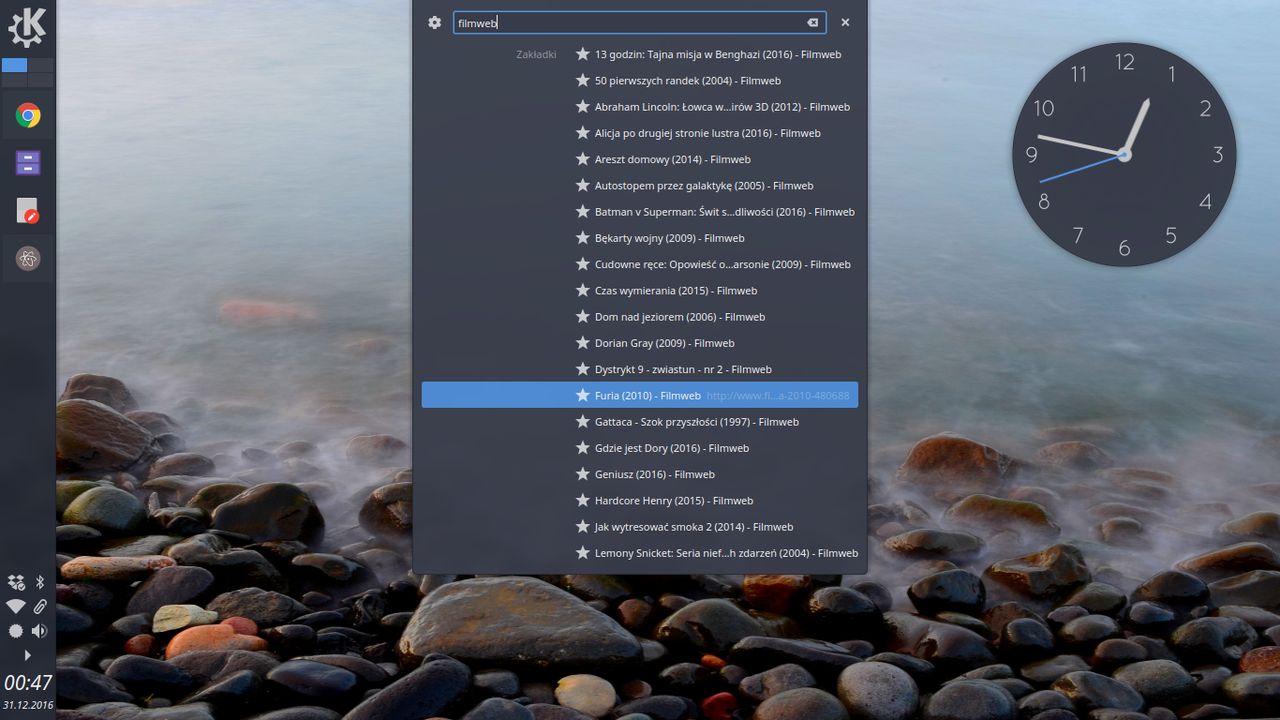
Task: Select 'Dom nad jeziorem (2006)' result
Action: click(640, 317)
